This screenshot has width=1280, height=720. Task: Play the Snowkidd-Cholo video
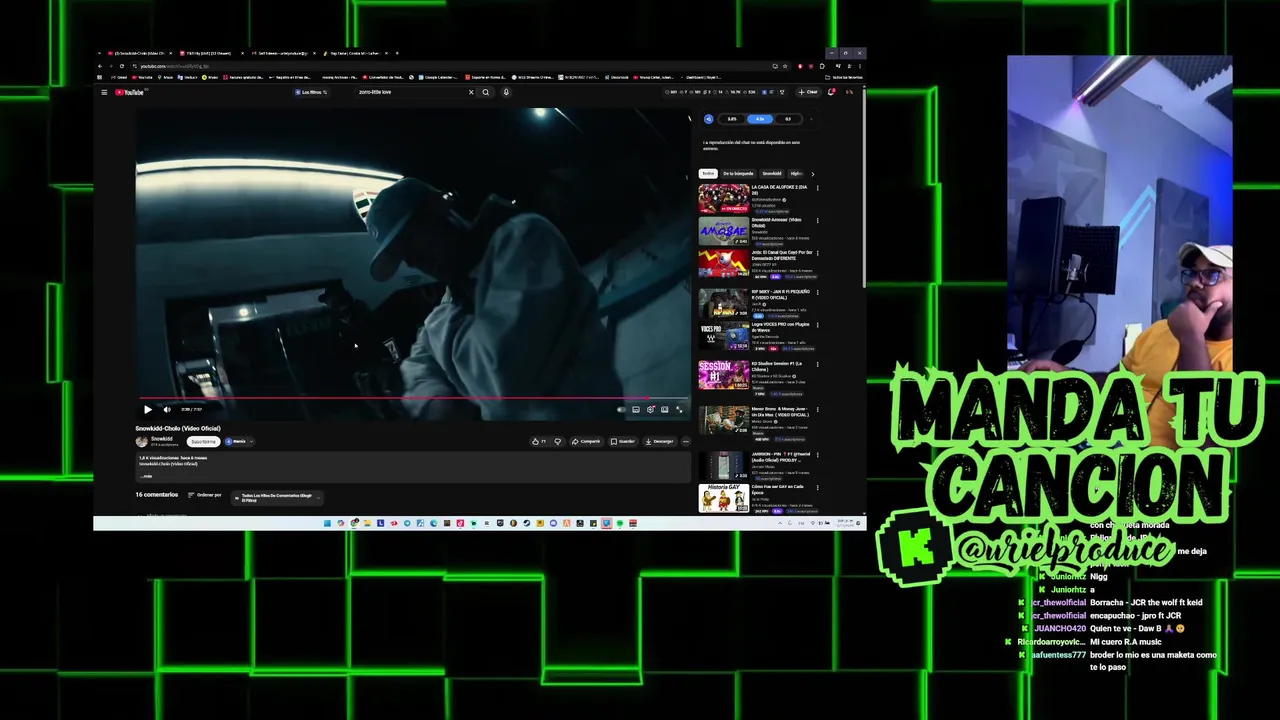[148, 409]
